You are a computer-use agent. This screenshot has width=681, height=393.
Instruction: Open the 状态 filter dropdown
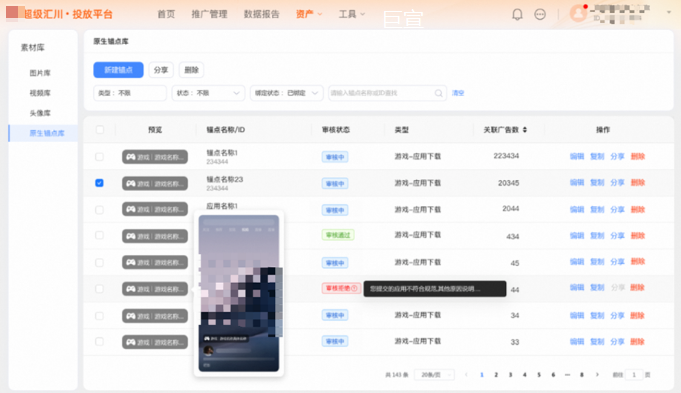(208, 93)
